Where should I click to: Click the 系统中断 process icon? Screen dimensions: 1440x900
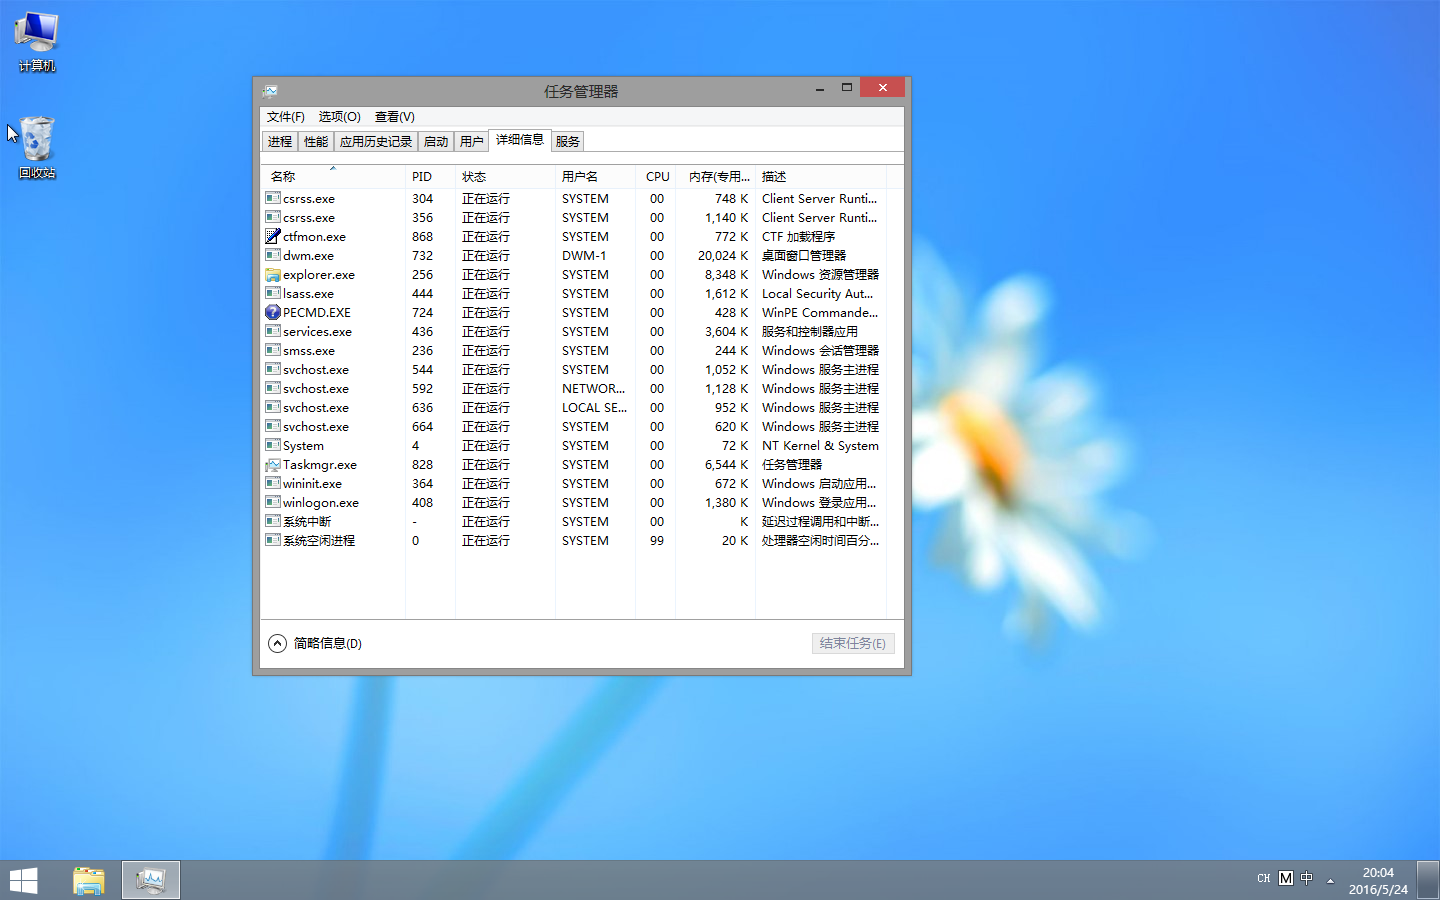pos(272,521)
